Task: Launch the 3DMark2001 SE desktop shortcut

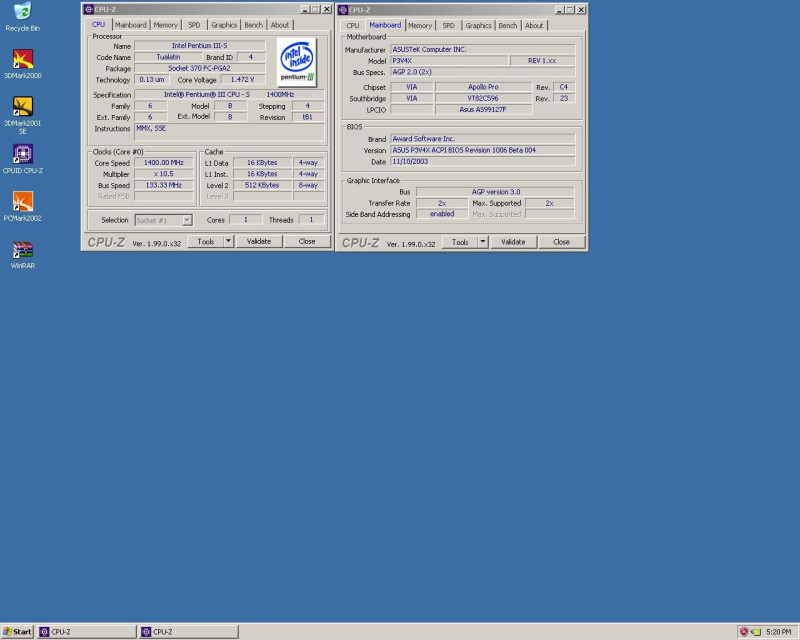Action: (x=22, y=106)
